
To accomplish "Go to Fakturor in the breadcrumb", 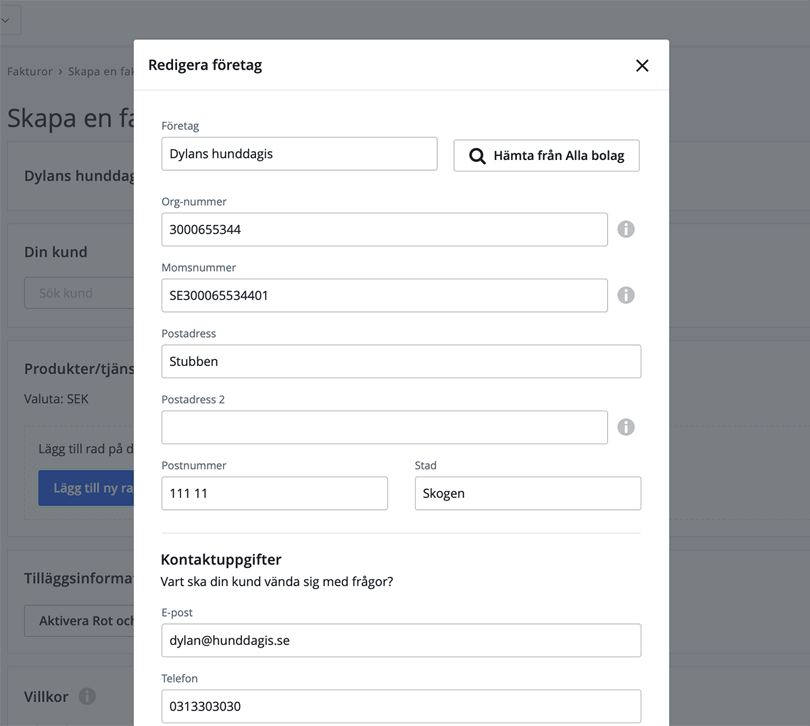I will (x=29, y=72).
